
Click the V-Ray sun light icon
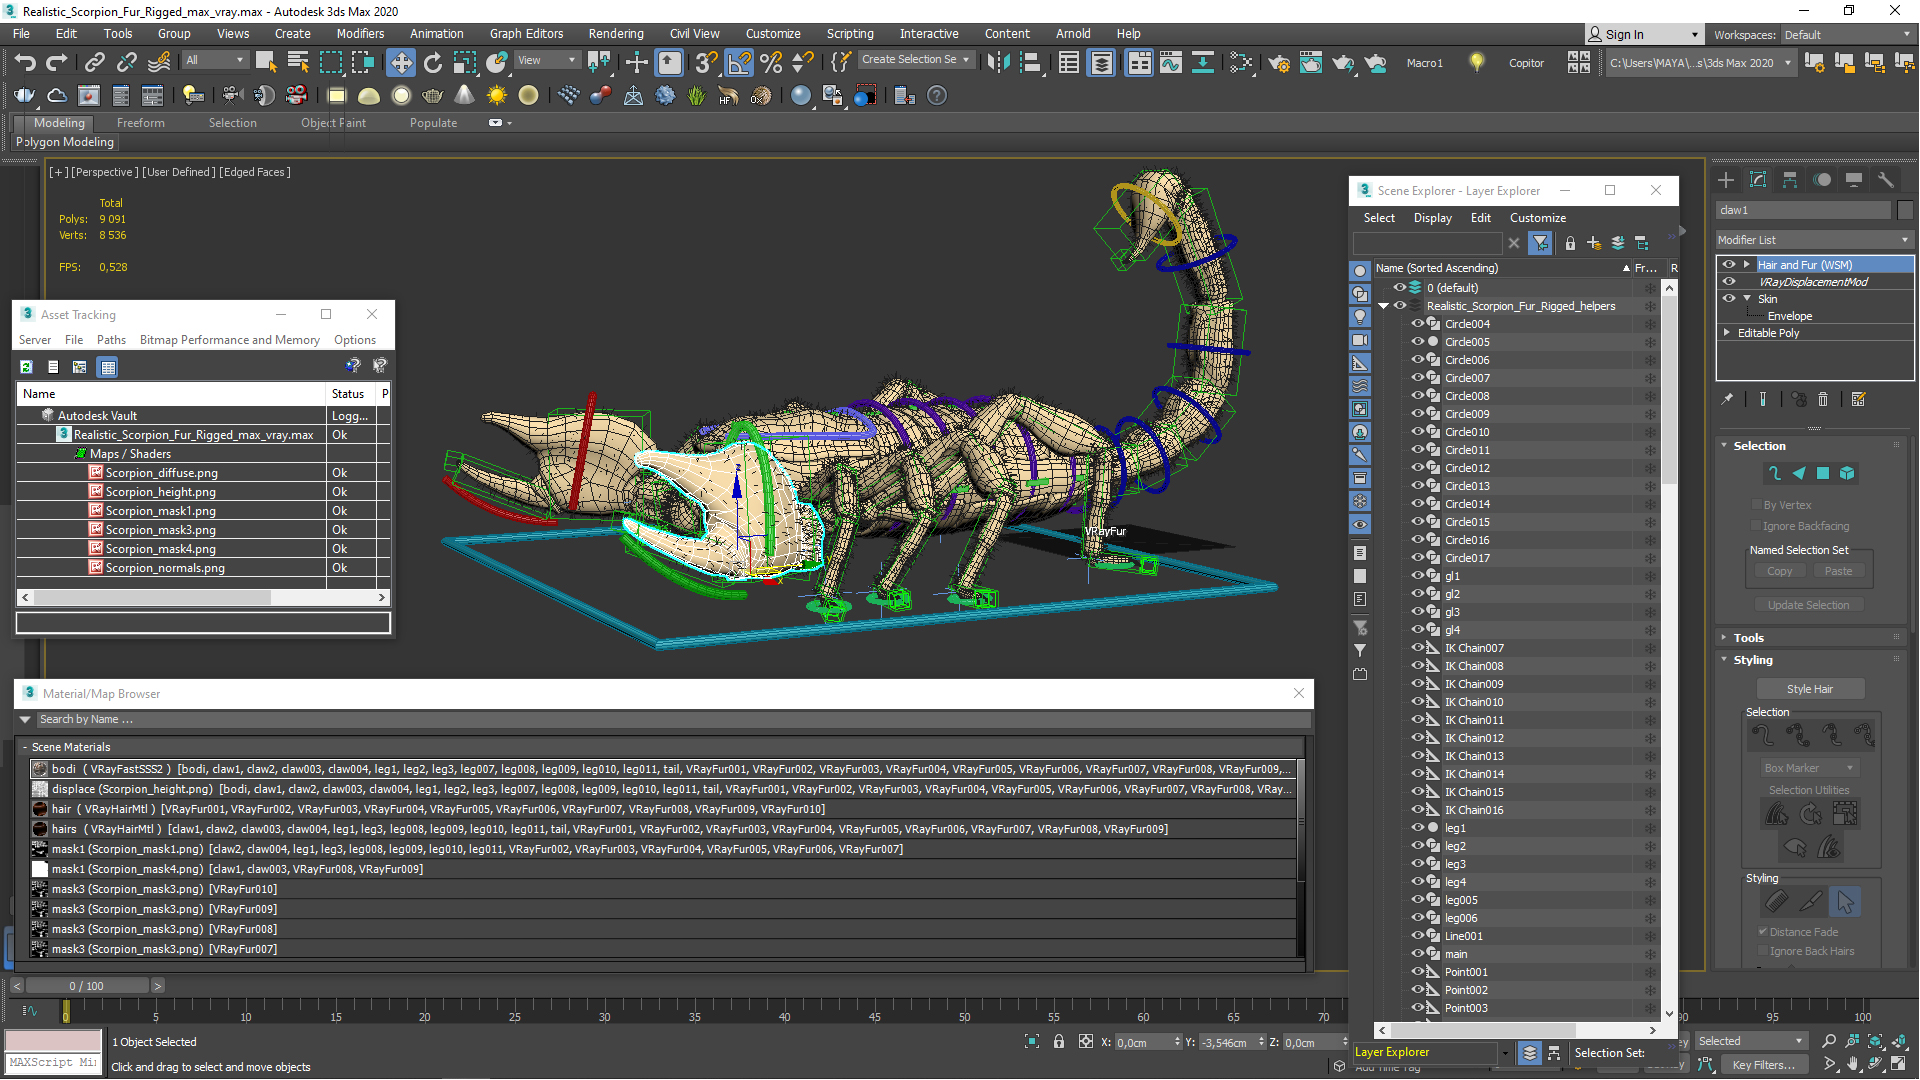pos(497,96)
